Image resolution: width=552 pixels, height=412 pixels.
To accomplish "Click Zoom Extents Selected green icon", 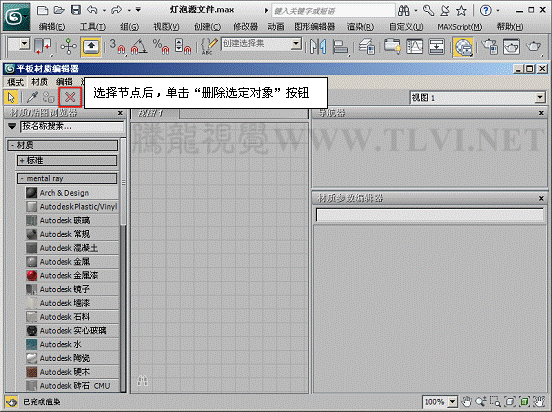I will coord(525,401).
